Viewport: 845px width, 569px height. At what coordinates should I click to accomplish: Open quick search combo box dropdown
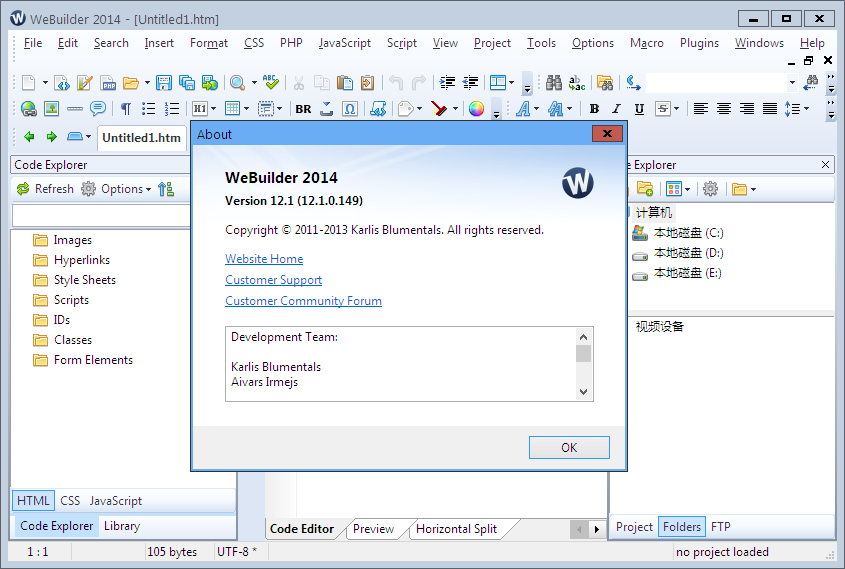[x=792, y=83]
